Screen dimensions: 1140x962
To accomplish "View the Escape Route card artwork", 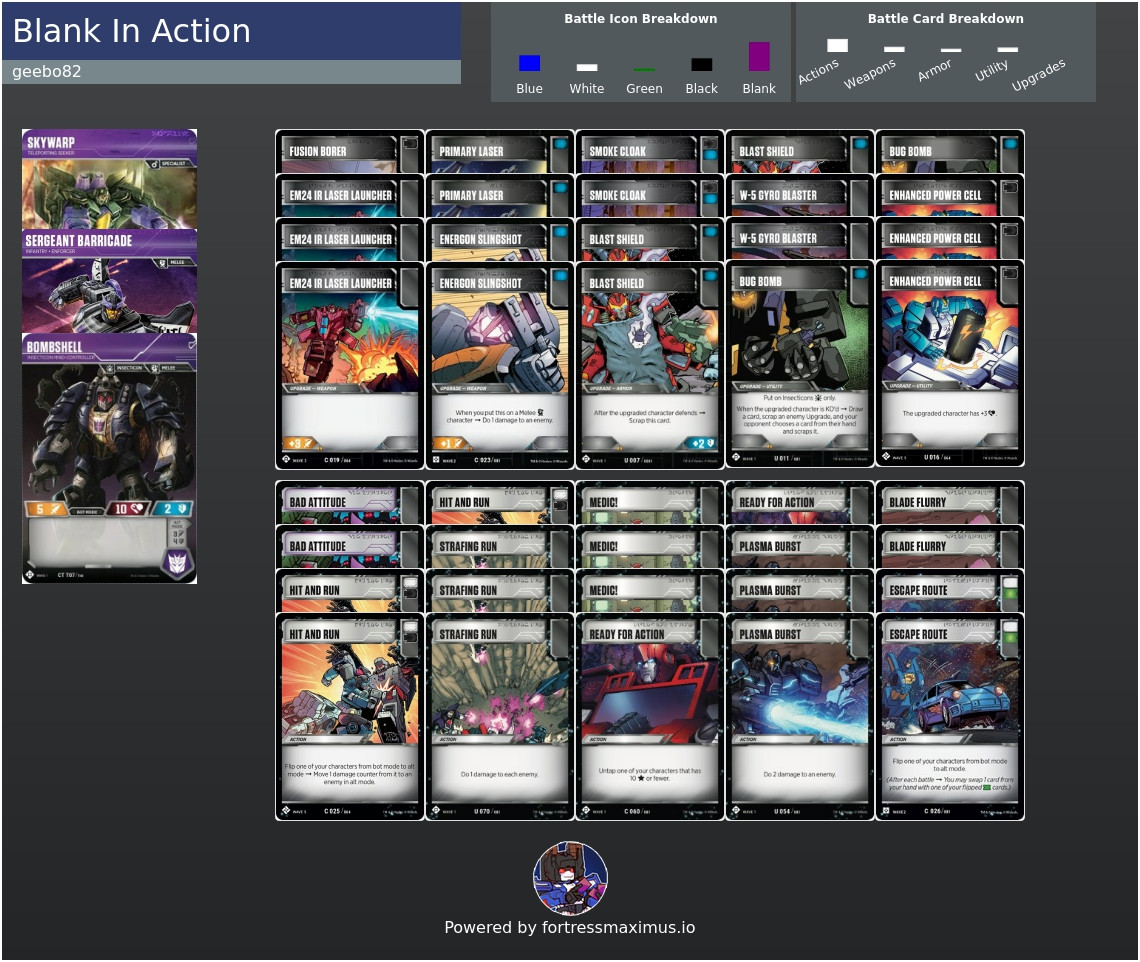I will click(950, 690).
